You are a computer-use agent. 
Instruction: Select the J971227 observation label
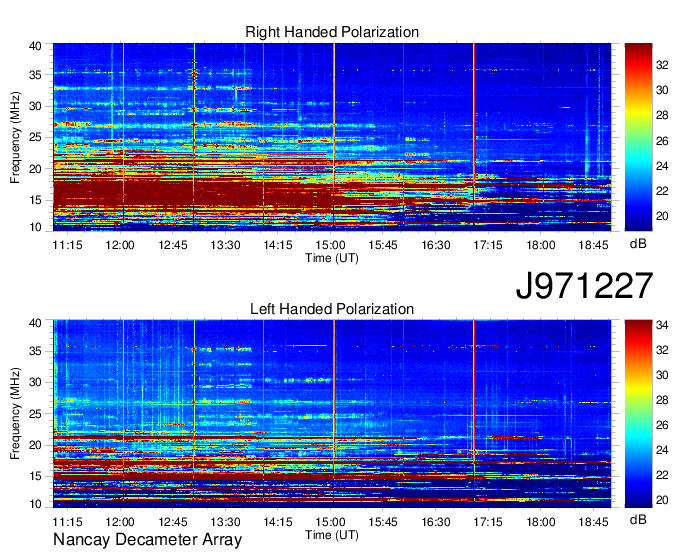(584, 286)
